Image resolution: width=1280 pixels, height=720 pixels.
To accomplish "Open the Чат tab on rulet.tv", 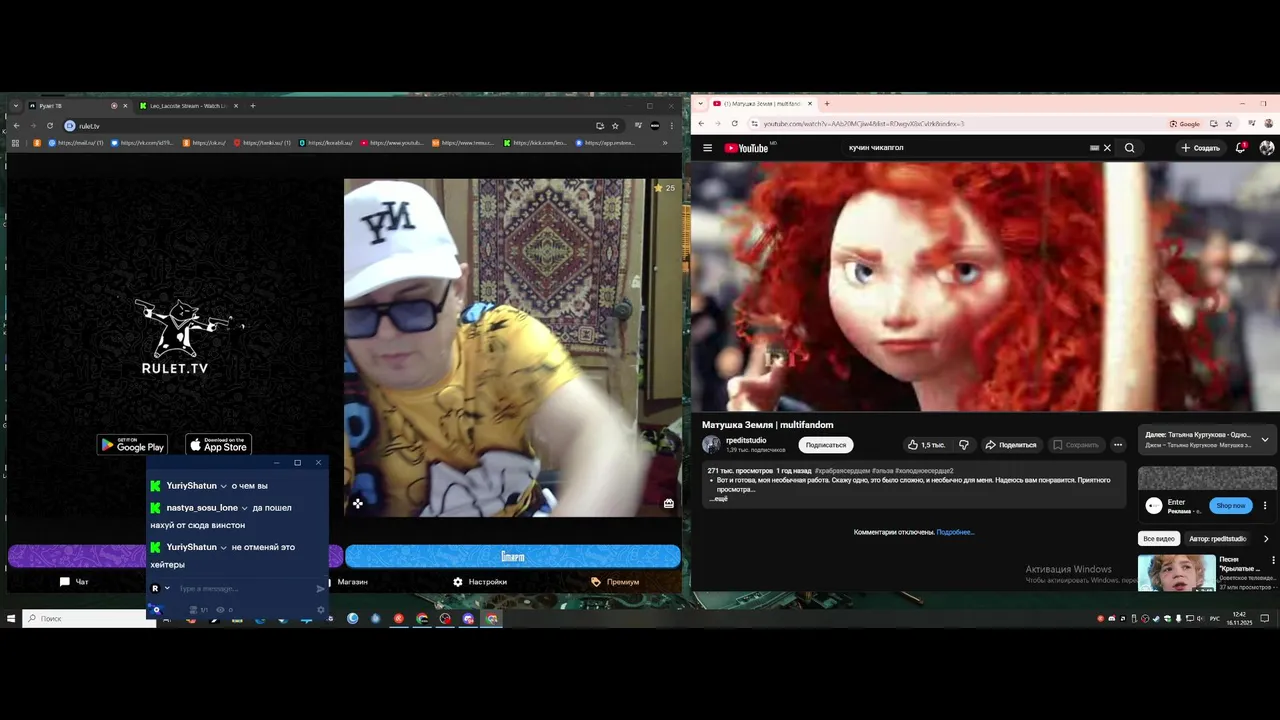I will (x=74, y=582).
